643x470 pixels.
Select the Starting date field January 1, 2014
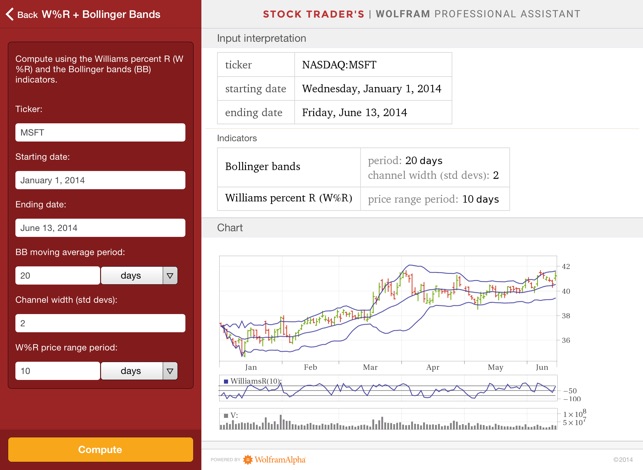pos(100,180)
